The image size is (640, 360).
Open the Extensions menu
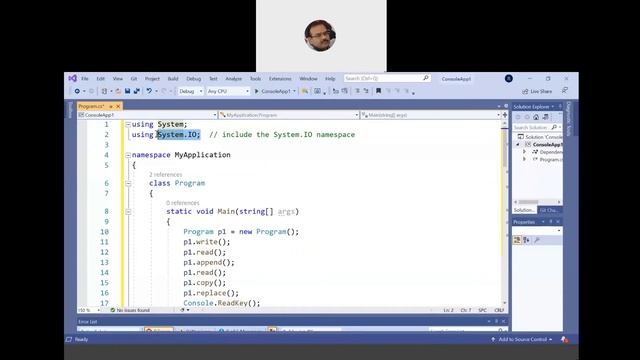[x=280, y=78]
